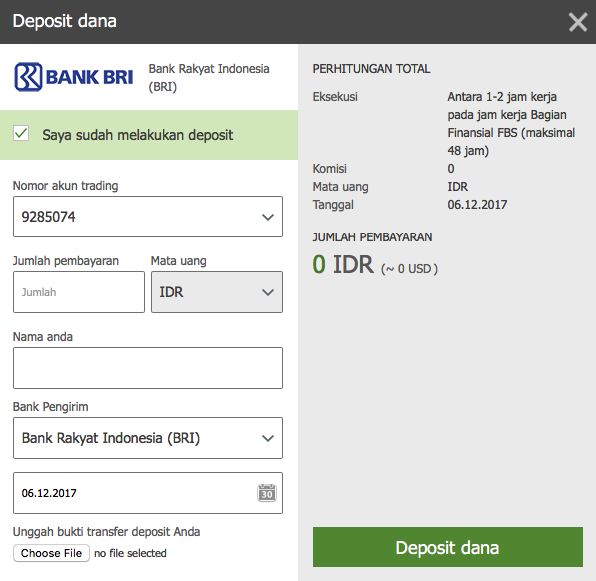Screen dimensions: 596x581
Task: Click the Choose File upload button
Action: [51, 553]
